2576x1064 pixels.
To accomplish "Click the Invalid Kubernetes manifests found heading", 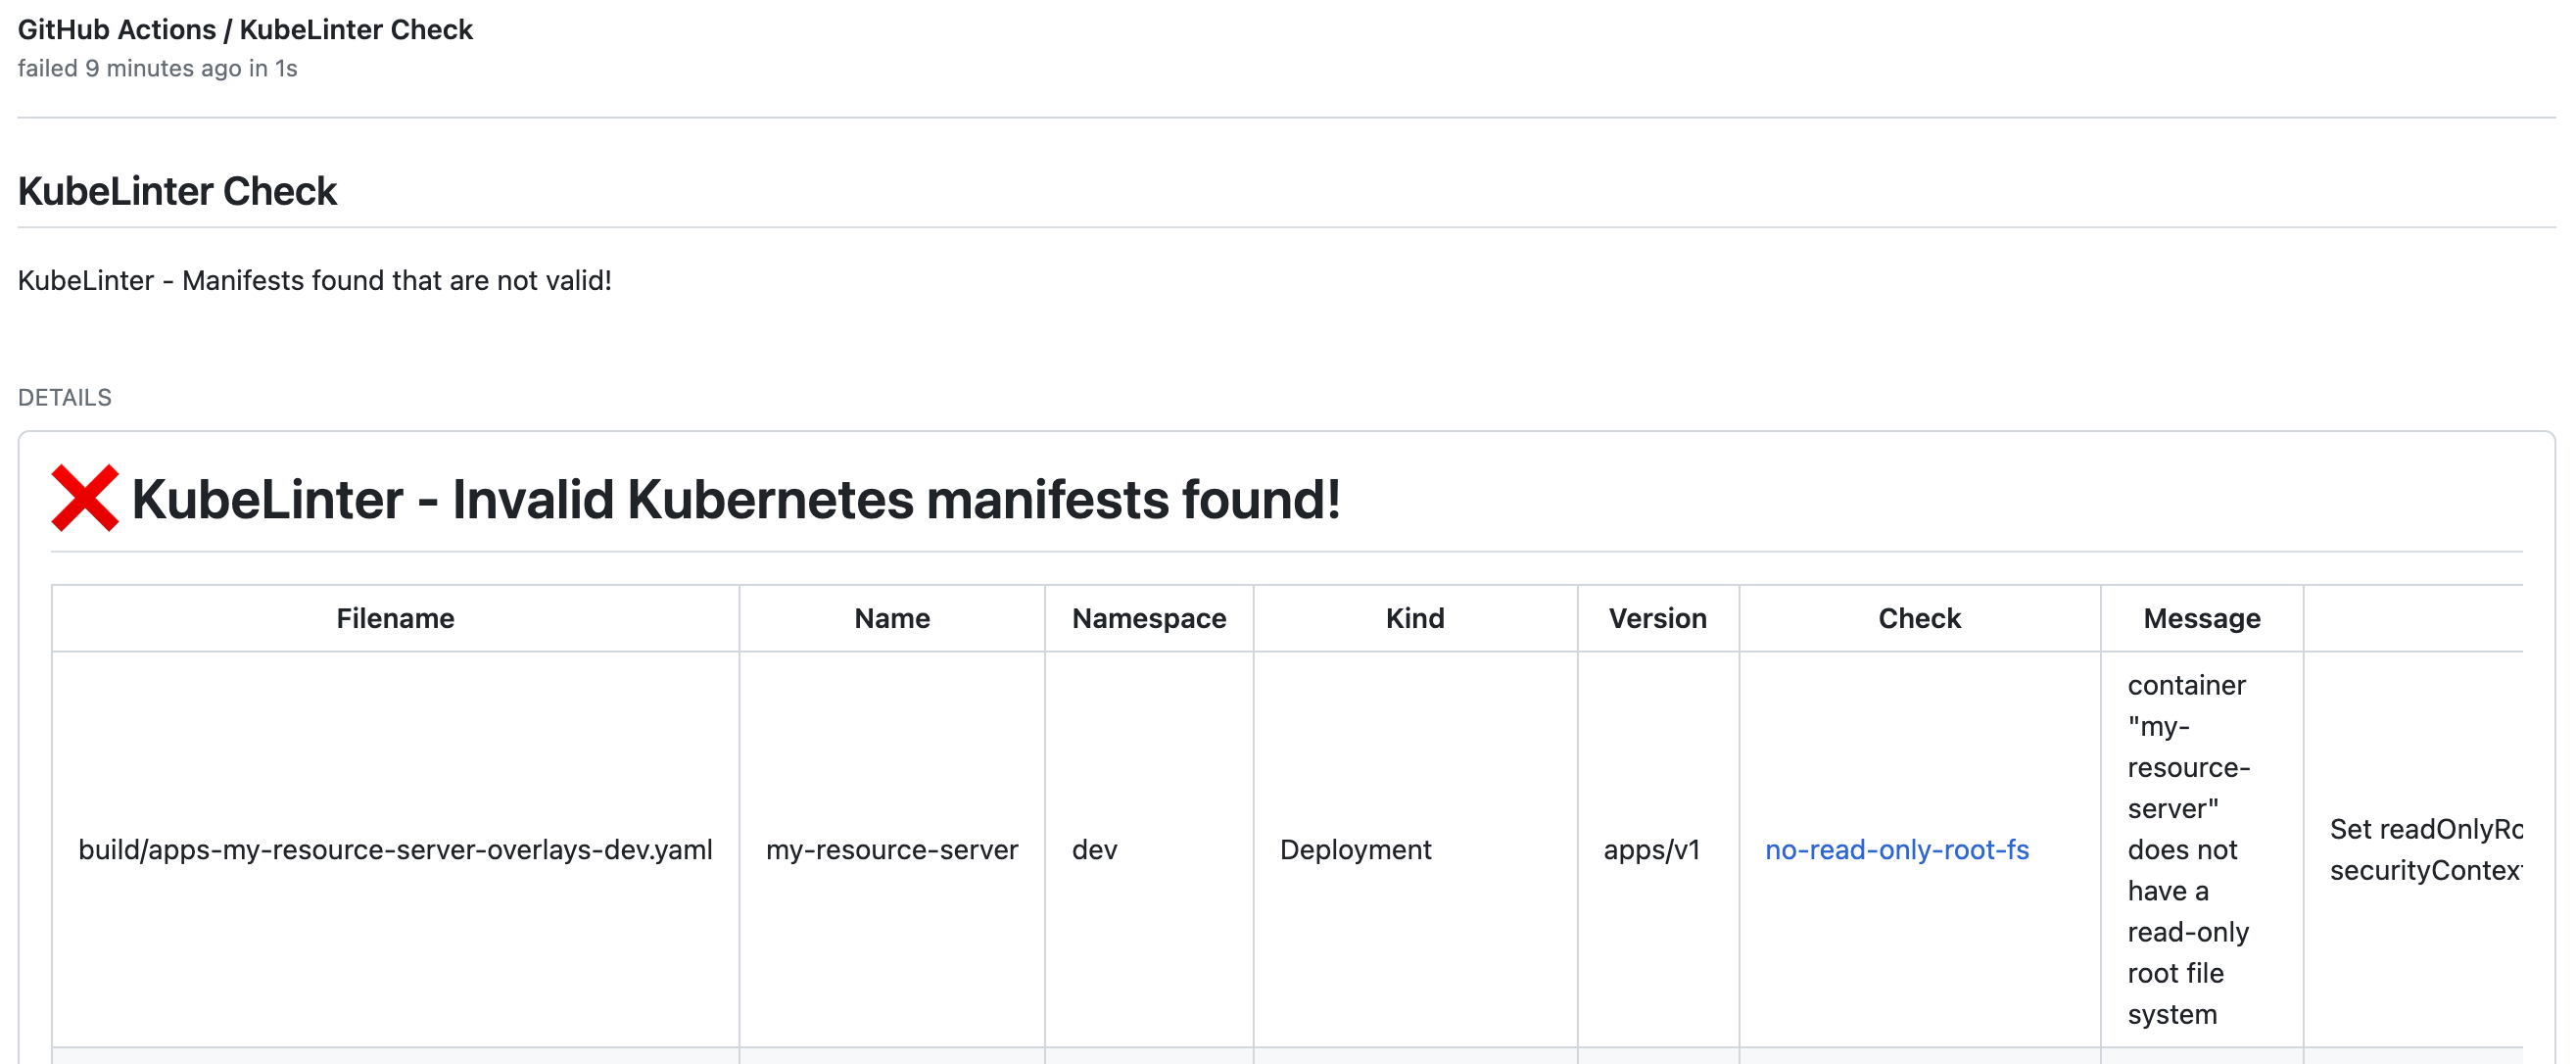I will click(735, 499).
